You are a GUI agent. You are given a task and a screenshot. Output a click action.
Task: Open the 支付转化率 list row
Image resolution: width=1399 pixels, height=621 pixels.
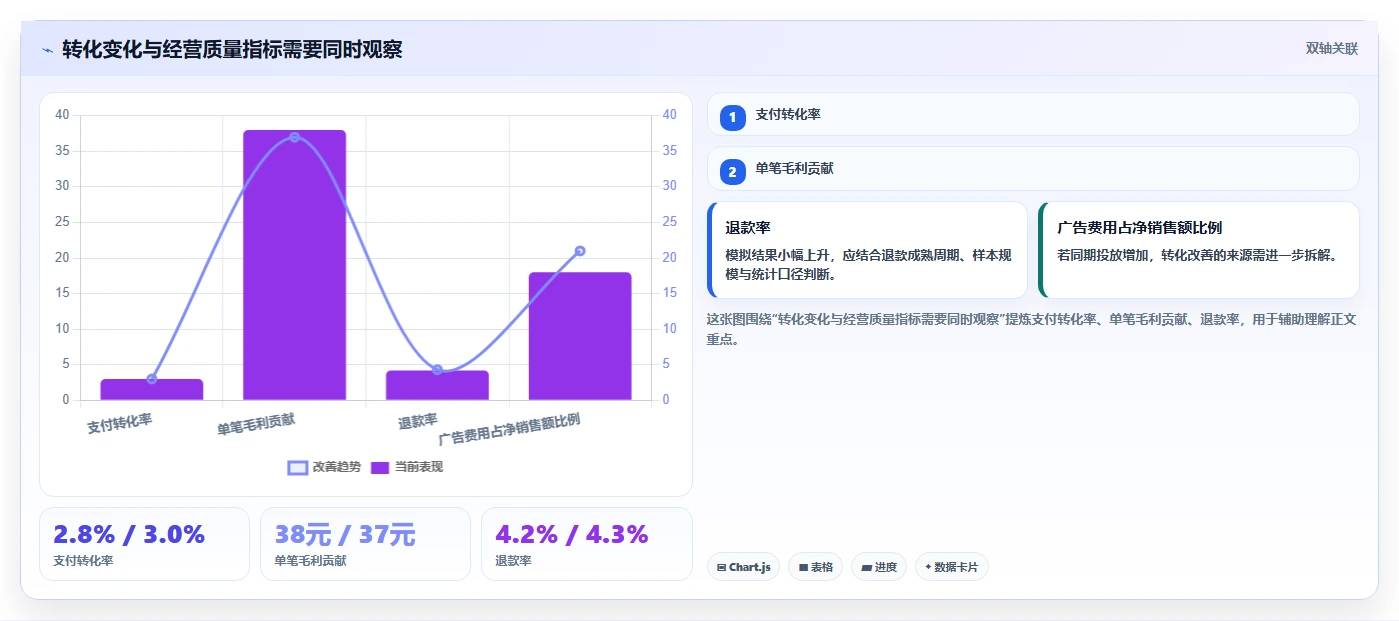(1033, 115)
